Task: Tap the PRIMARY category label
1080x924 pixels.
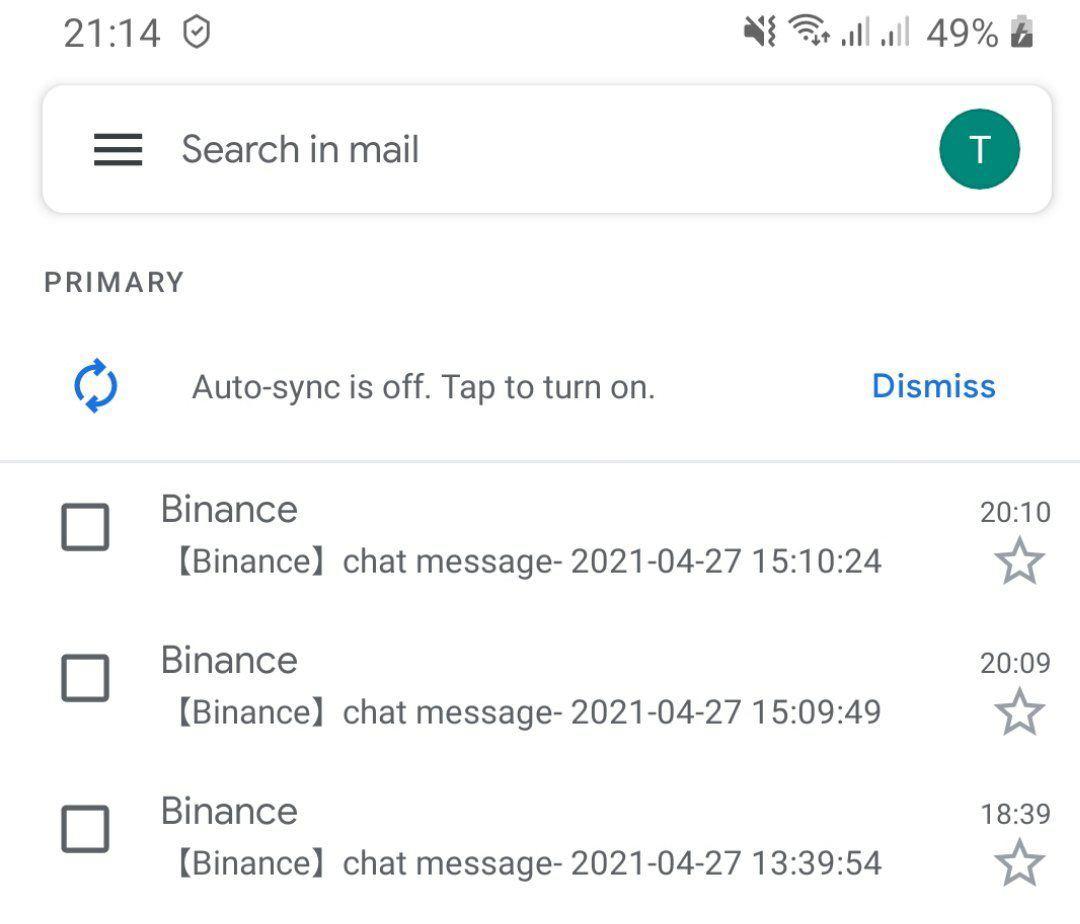Action: 114,282
